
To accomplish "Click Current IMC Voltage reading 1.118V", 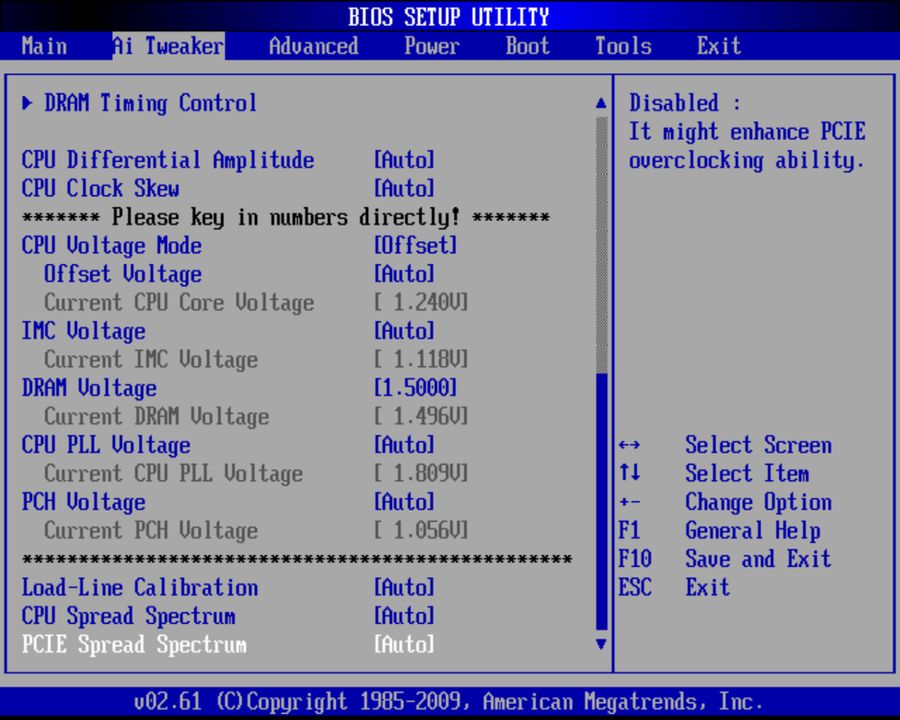I will [421, 359].
